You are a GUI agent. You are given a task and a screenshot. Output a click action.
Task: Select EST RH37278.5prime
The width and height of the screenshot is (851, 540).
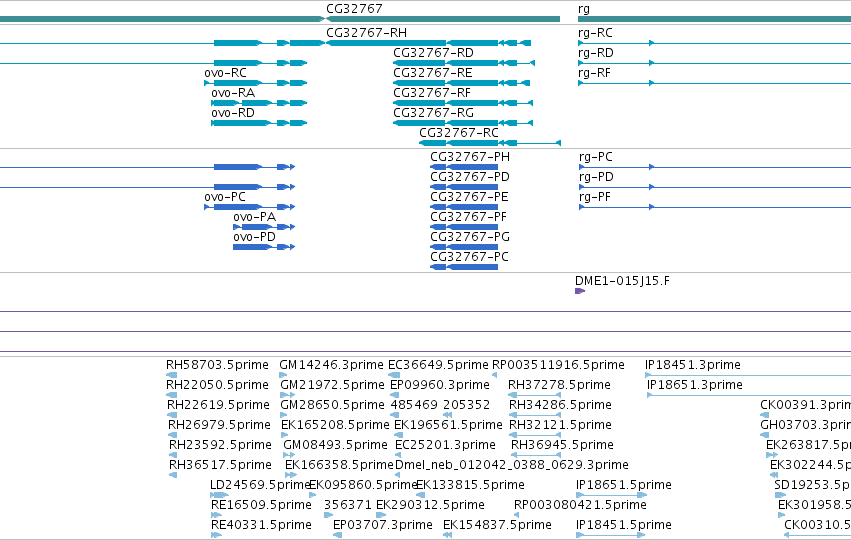(x=535, y=395)
